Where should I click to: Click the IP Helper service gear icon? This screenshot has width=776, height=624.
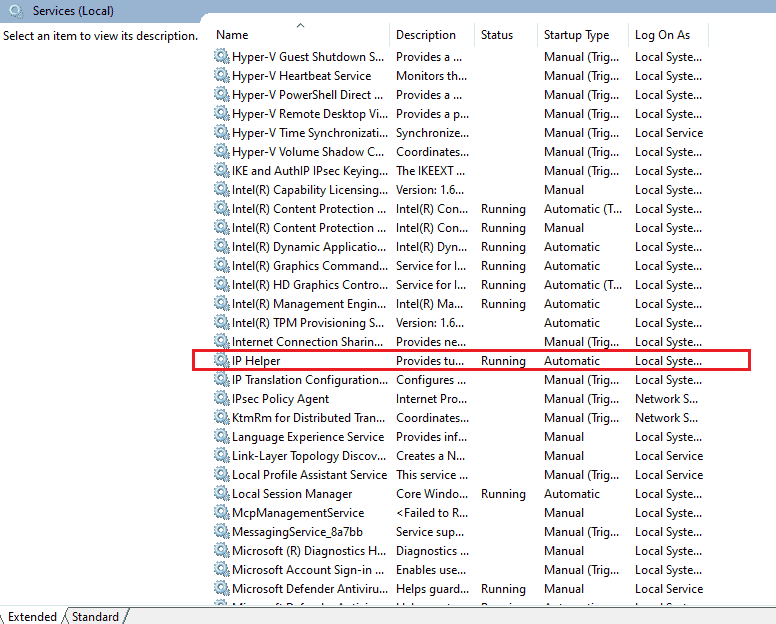pyautogui.click(x=221, y=360)
